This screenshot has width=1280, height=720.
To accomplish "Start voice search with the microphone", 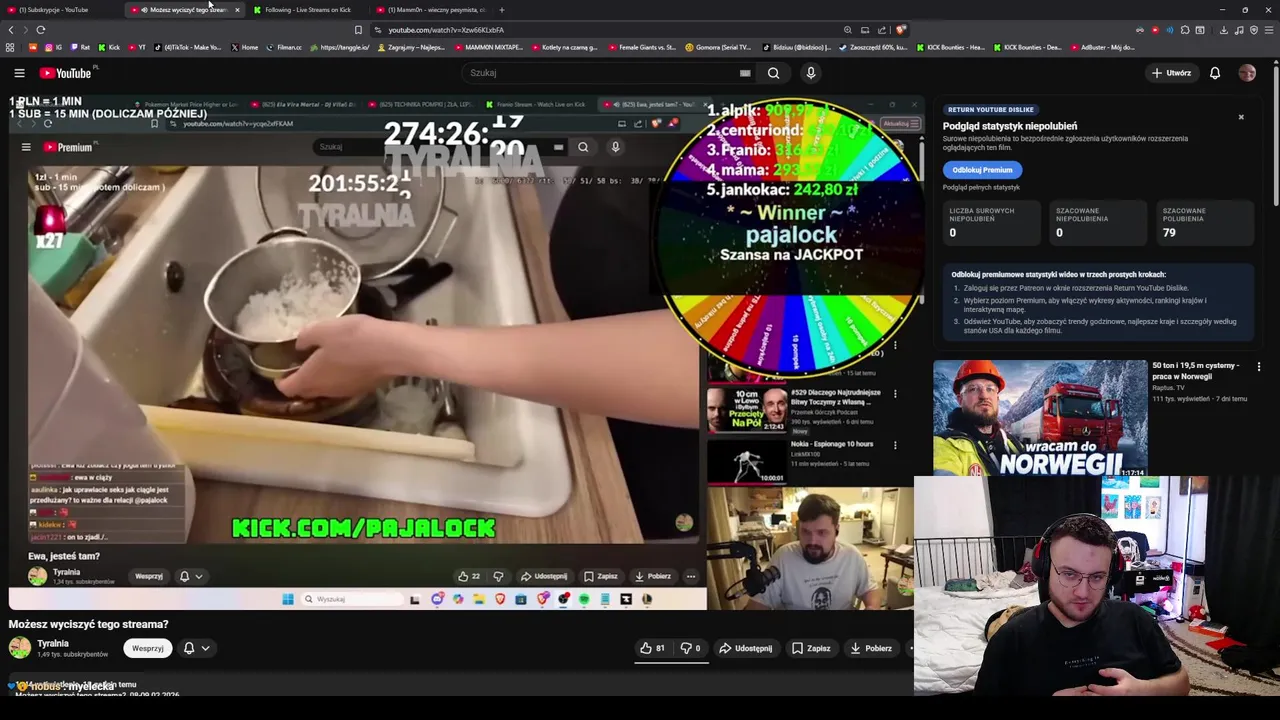I will 811,73.
